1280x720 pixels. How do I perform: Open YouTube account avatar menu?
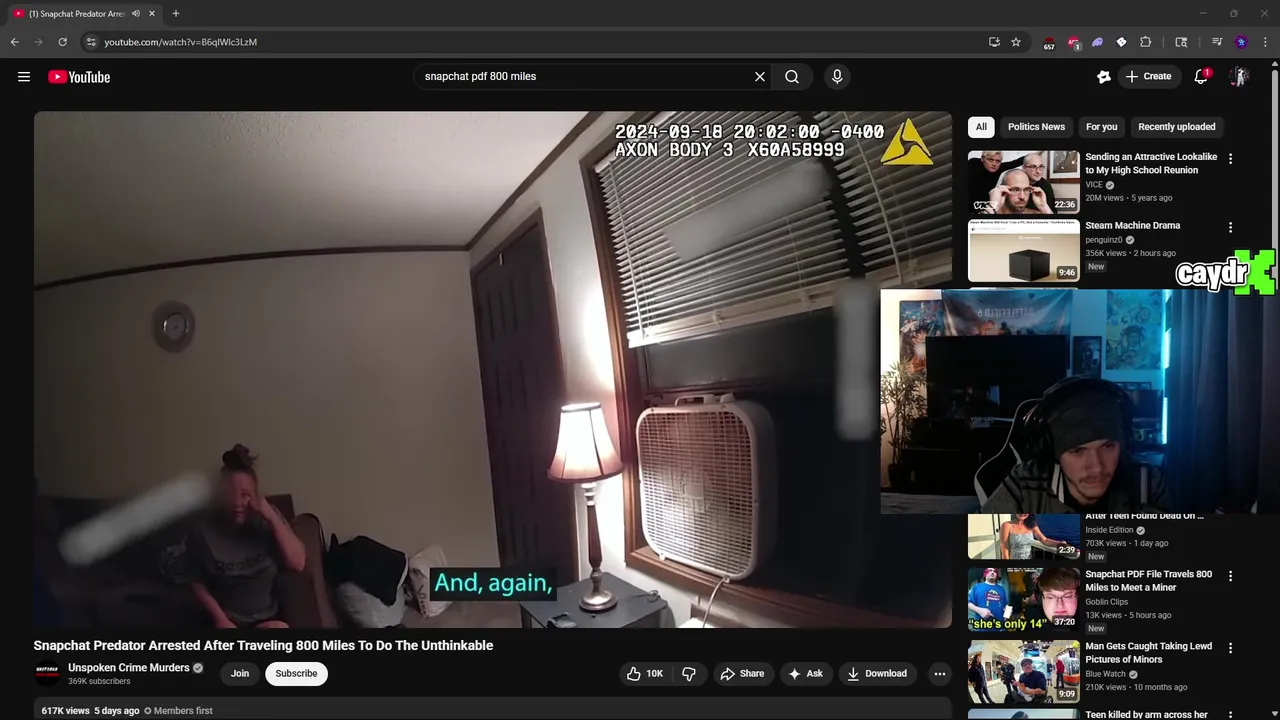1238,77
